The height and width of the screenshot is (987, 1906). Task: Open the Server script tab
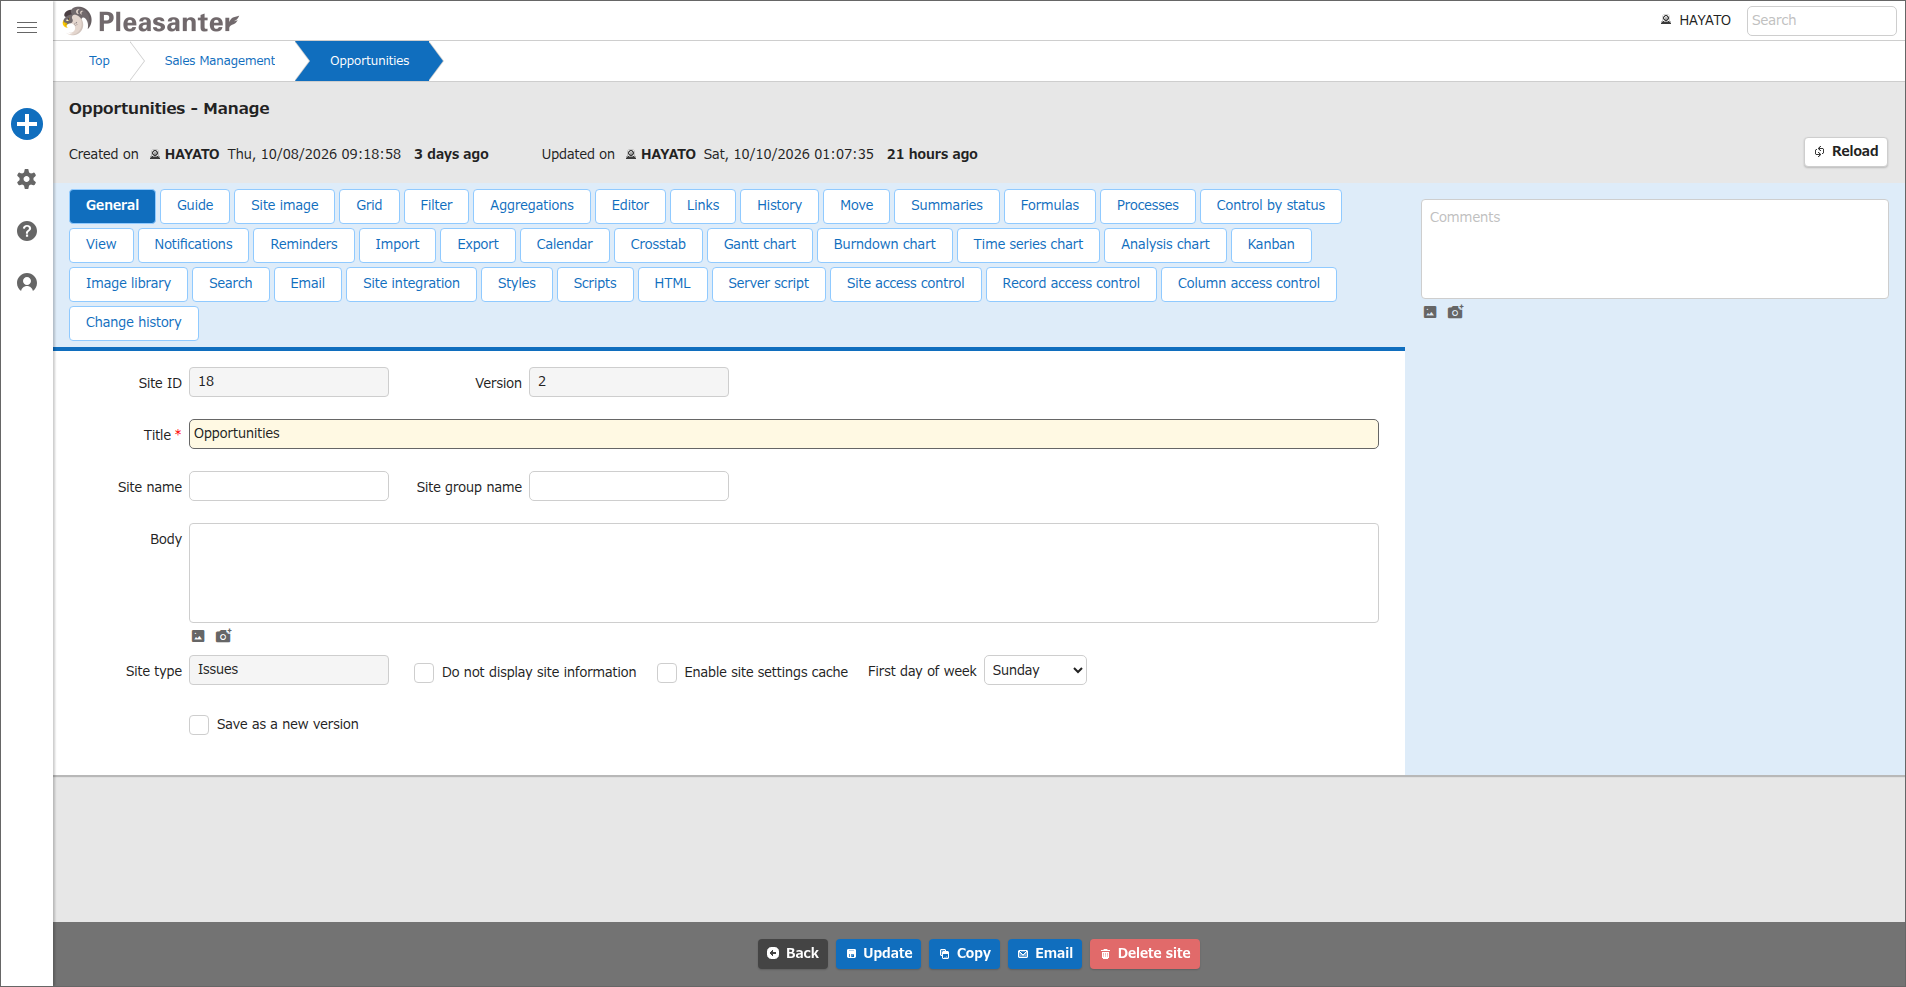[x=769, y=284]
